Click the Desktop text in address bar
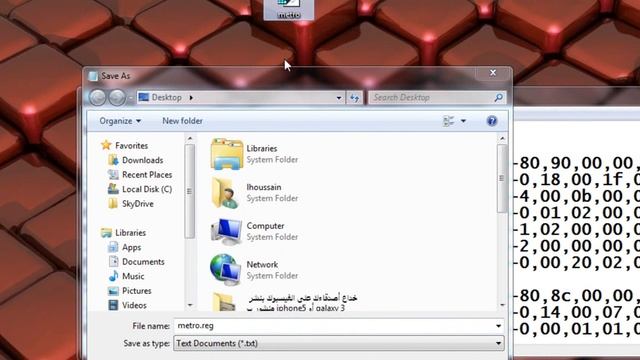Screen dimensions: 640x360 click(x=167, y=98)
